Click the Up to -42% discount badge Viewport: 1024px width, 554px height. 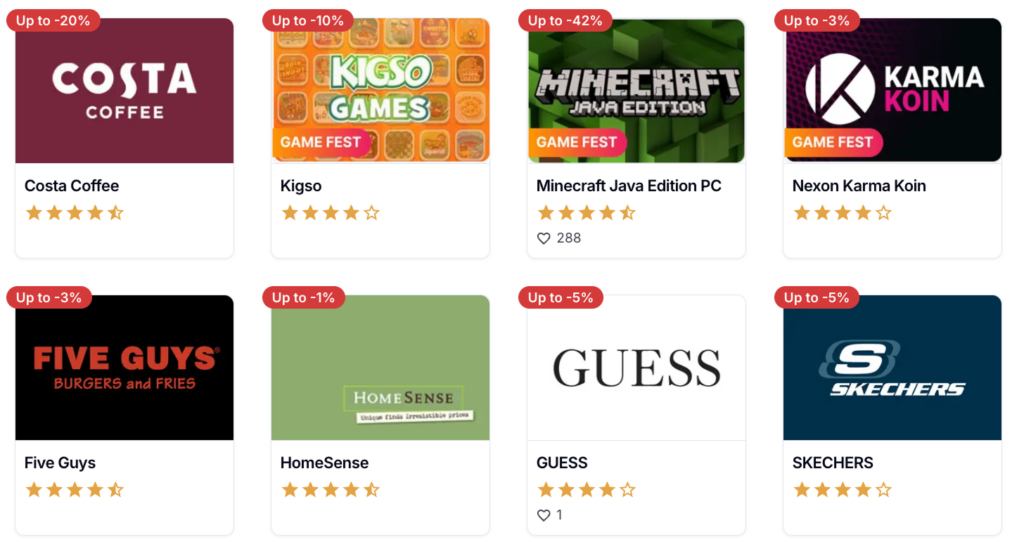click(x=565, y=20)
